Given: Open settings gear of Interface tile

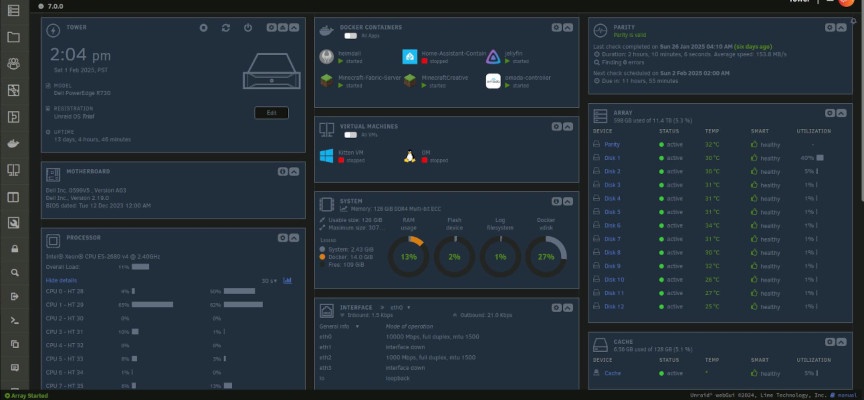Looking at the screenshot, I should coord(557,307).
